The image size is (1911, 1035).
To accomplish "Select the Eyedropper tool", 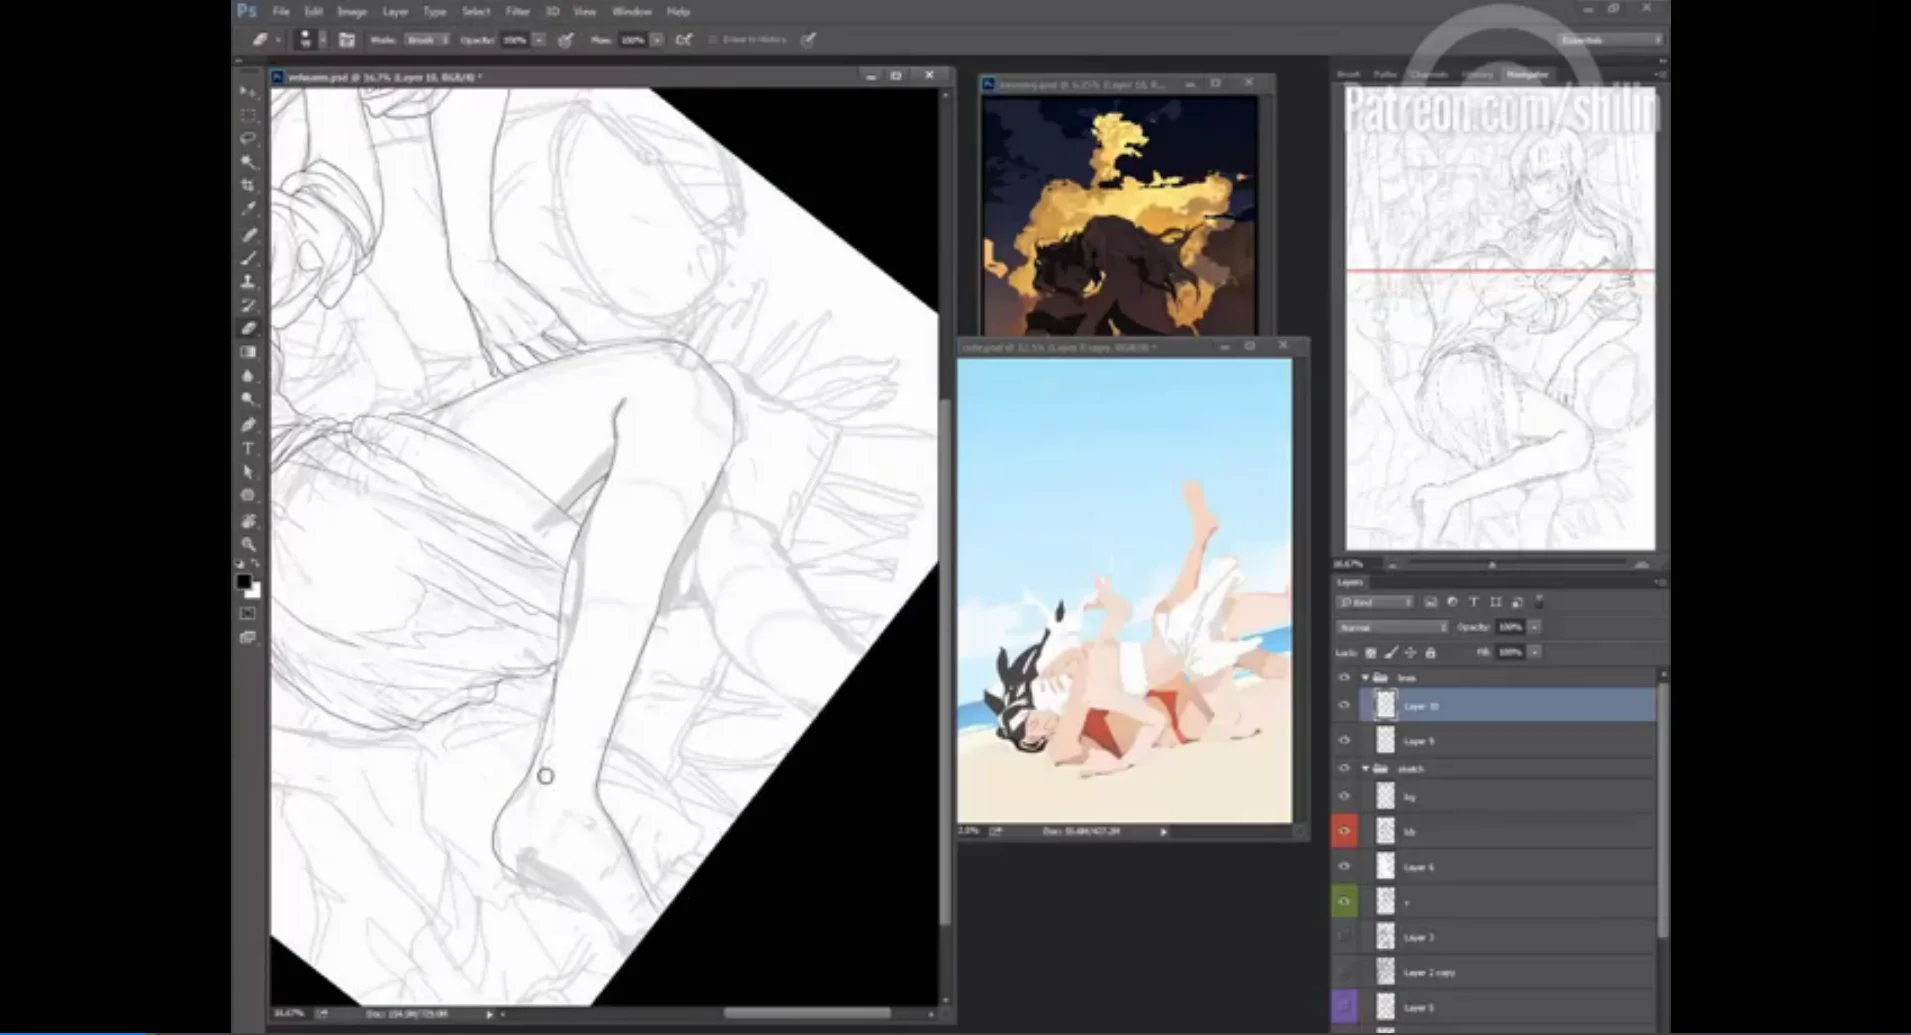I will click(248, 209).
